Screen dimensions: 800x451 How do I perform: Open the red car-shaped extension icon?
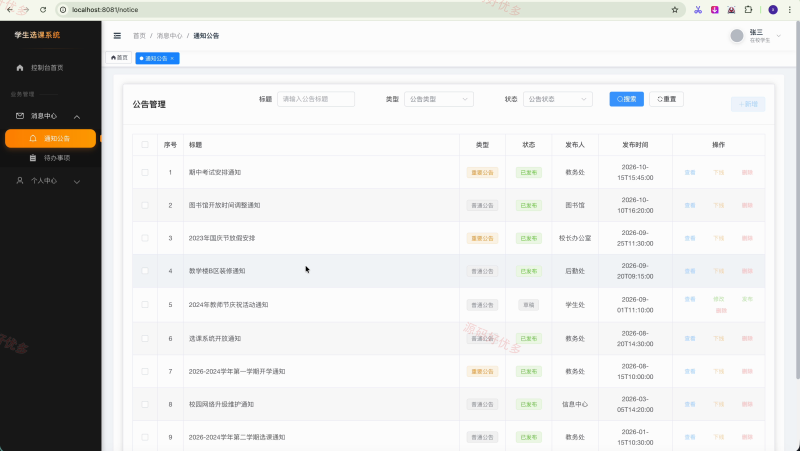coord(731,10)
